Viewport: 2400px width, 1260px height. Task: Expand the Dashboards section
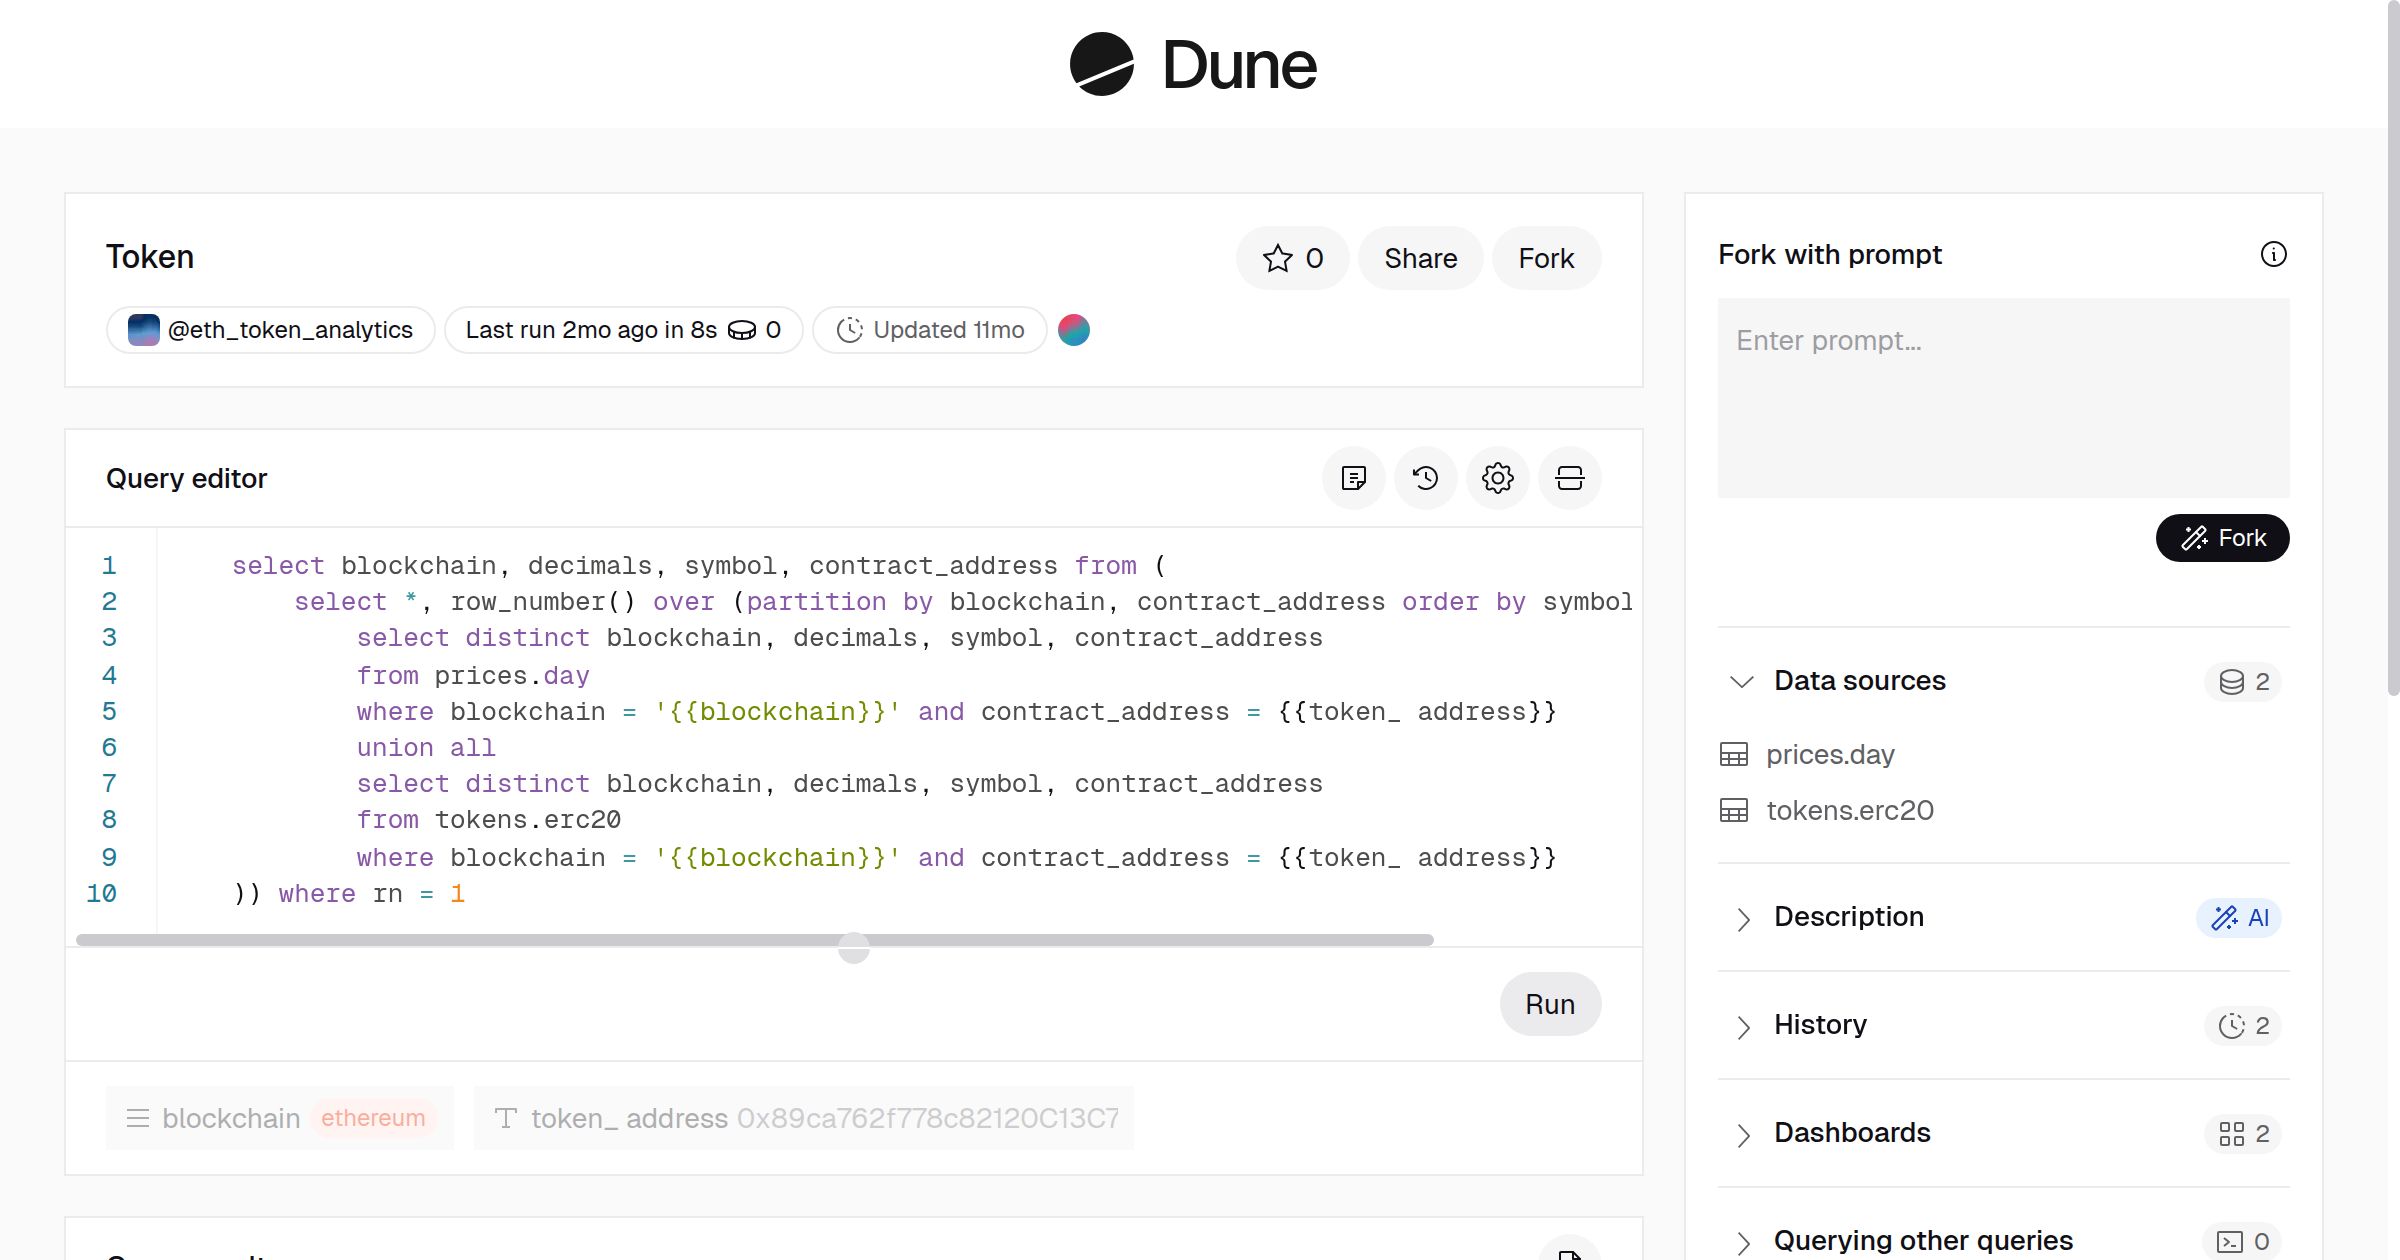1744,1135
